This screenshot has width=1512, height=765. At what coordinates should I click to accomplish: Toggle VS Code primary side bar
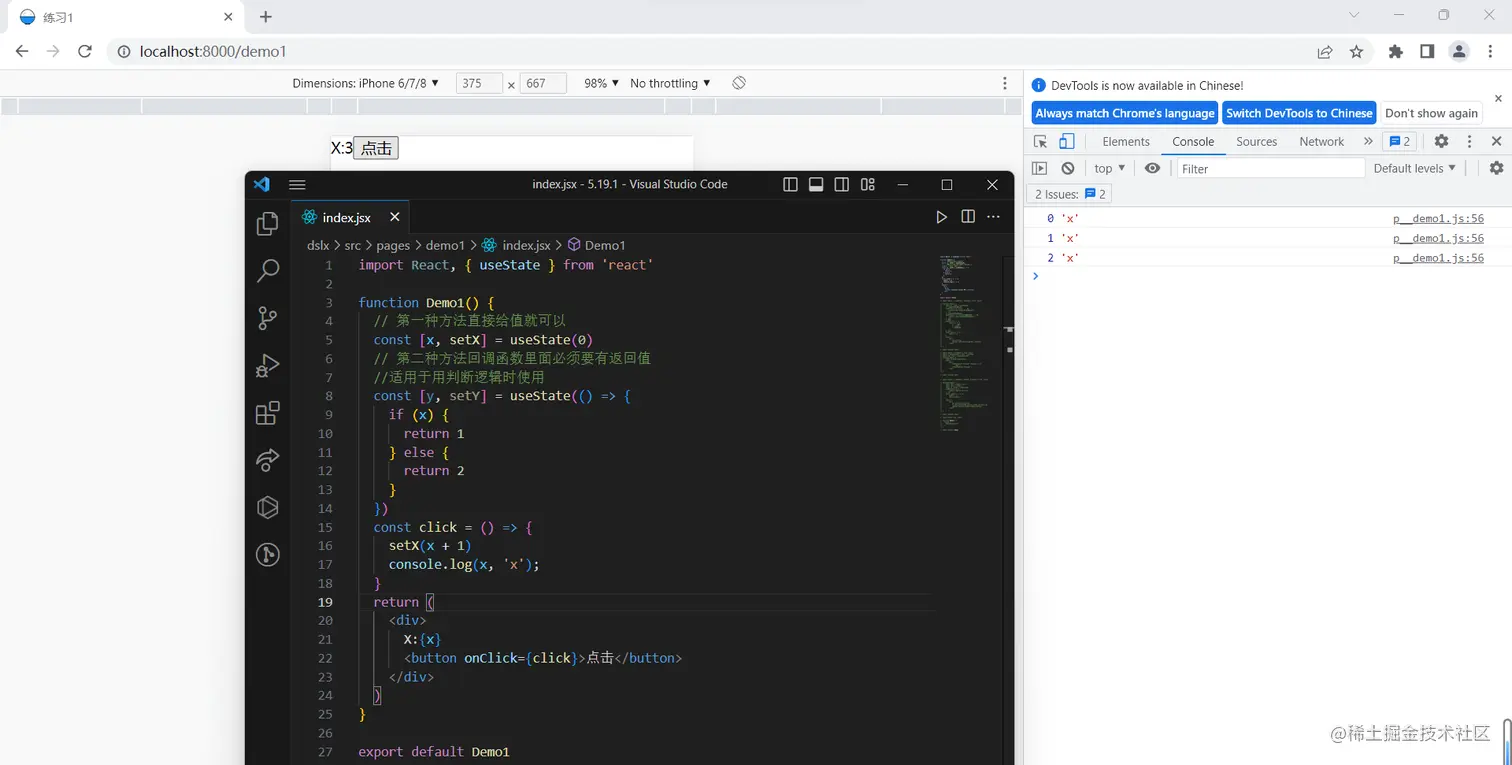tap(790, 184)
